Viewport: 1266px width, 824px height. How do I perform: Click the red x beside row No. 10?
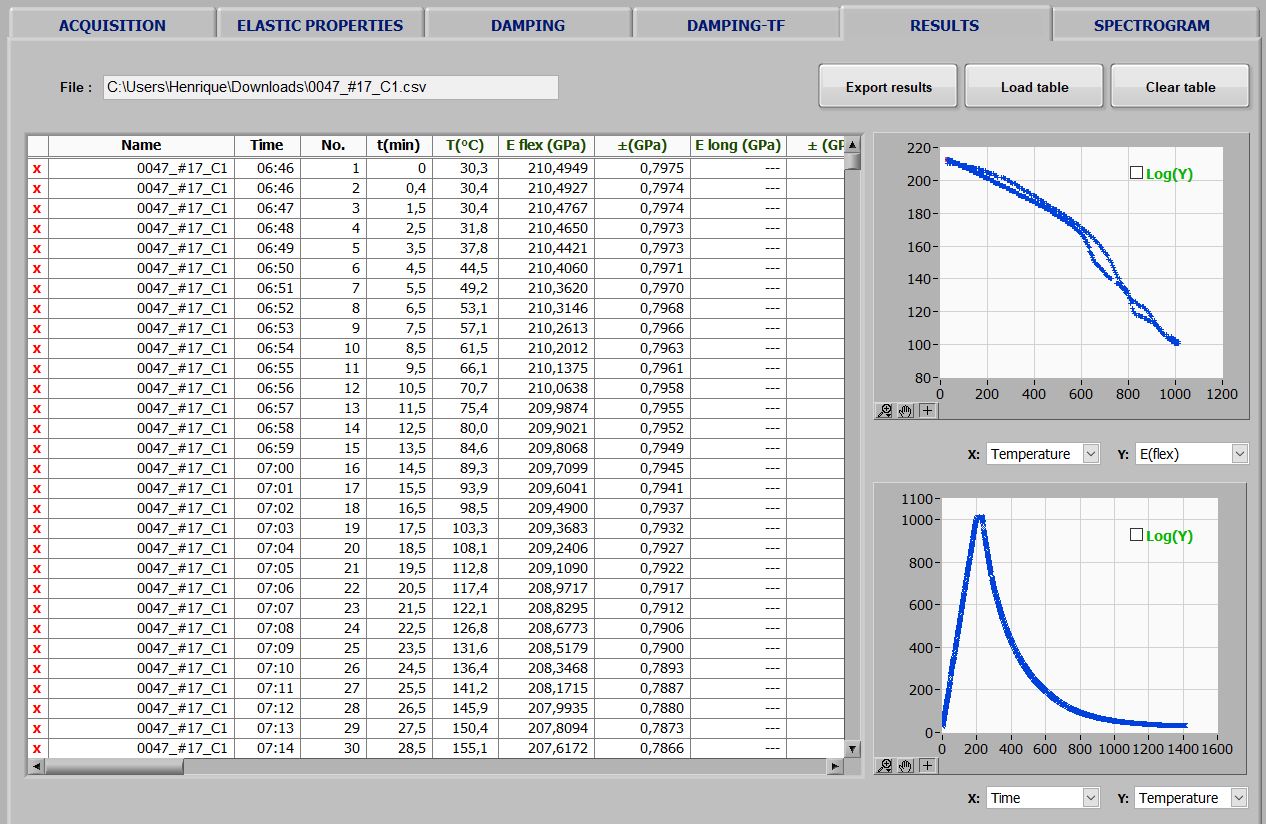(37, 348)
